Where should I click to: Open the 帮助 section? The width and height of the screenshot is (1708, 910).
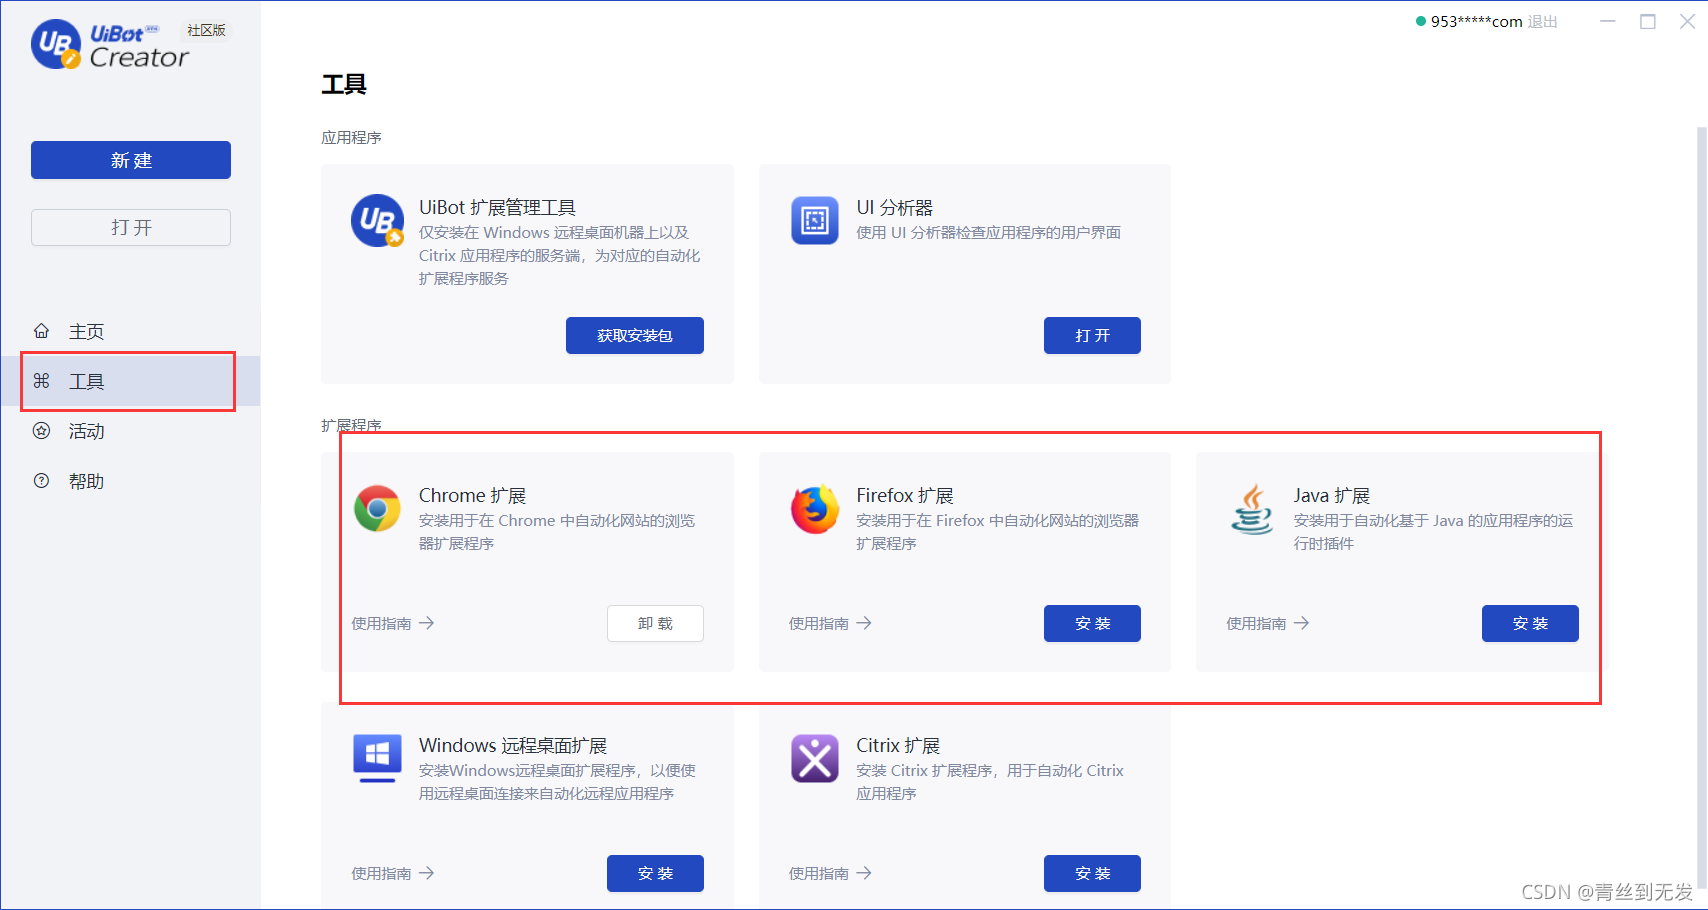pyautogui.click(x=131, y=481)
